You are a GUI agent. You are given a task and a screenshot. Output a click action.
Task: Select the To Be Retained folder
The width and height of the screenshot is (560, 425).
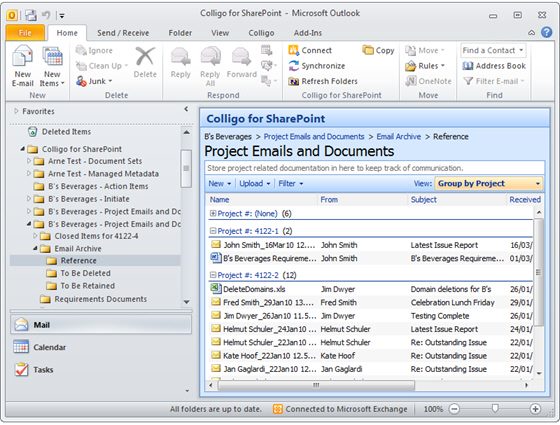coord(88,286)
